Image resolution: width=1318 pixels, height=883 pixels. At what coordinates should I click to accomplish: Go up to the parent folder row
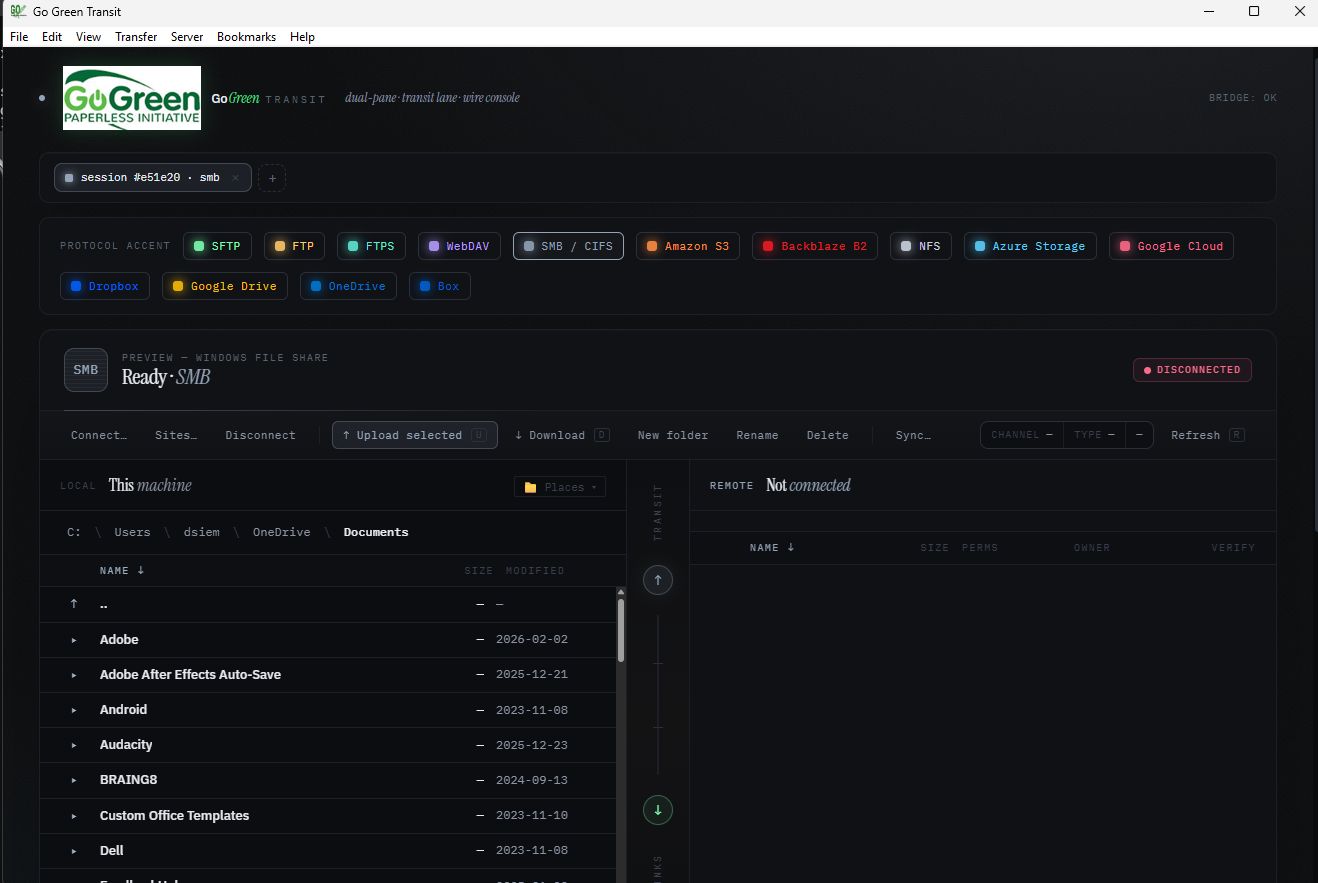pyautogui.click(x=328, y=604)
